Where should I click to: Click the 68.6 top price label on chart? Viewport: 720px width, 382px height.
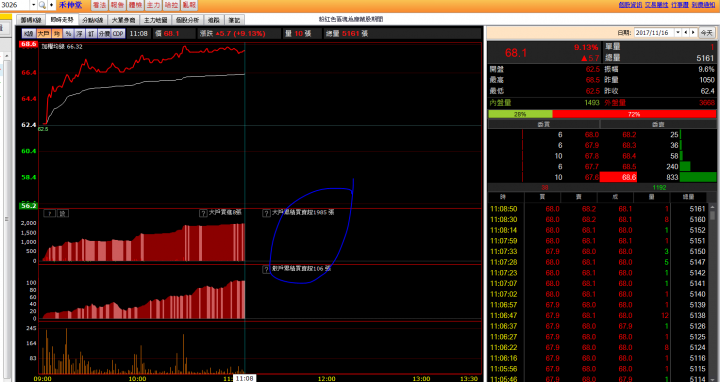click(x=28, y=44)
